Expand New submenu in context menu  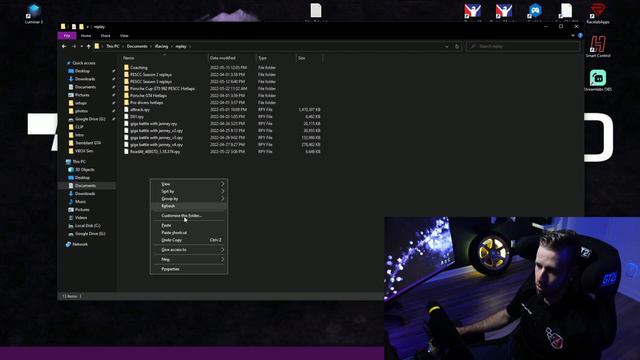(189, 260)
